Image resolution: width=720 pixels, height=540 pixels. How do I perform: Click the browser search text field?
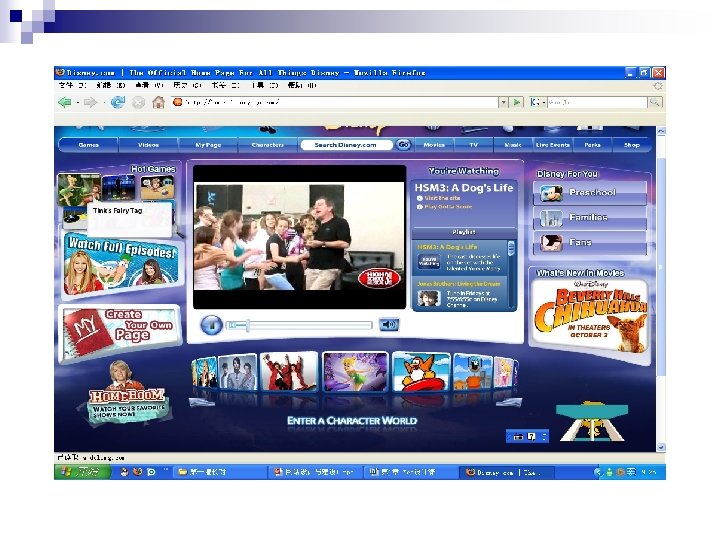(x=596, y=102)
